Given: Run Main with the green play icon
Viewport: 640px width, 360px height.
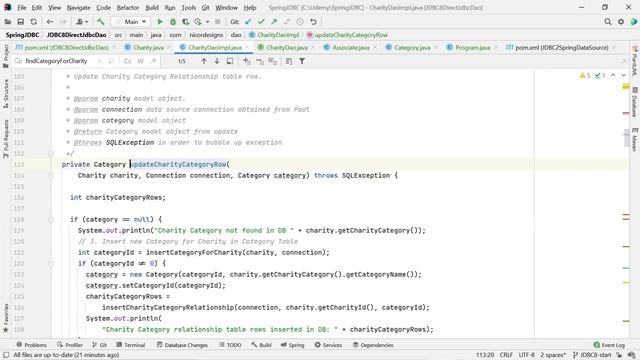Looking at the screenshot, I should [160, 22].
